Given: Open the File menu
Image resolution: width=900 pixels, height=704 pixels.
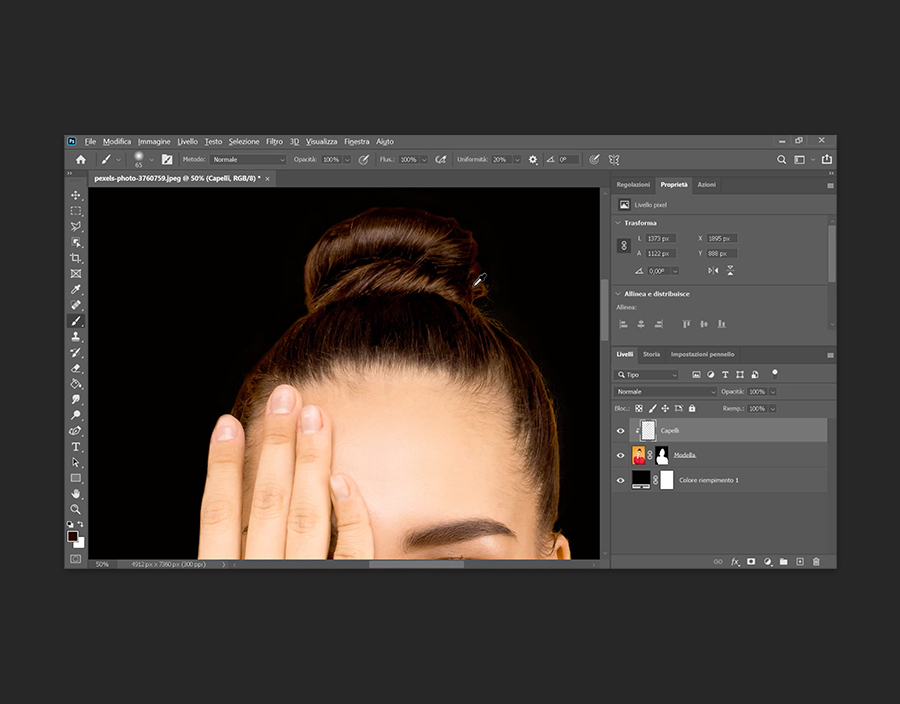Looking at the screenshot, I should pyautogui.click(x=90, y=142).
